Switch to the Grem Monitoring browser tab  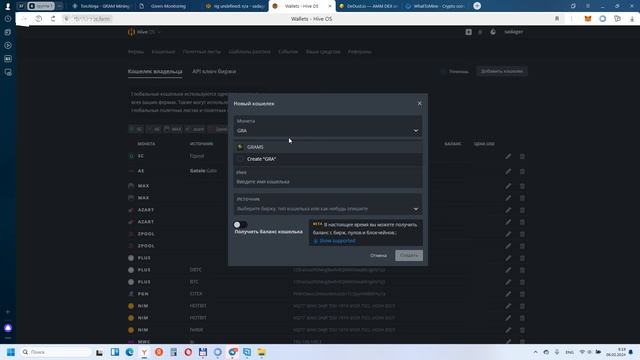(x=167, y=6)
